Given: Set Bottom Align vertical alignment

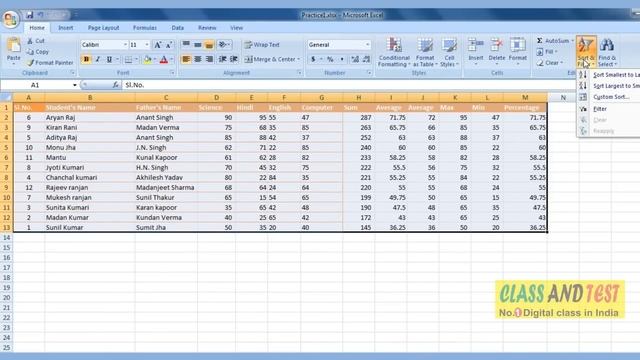Looking at the screenshot, I should [209, 44].
